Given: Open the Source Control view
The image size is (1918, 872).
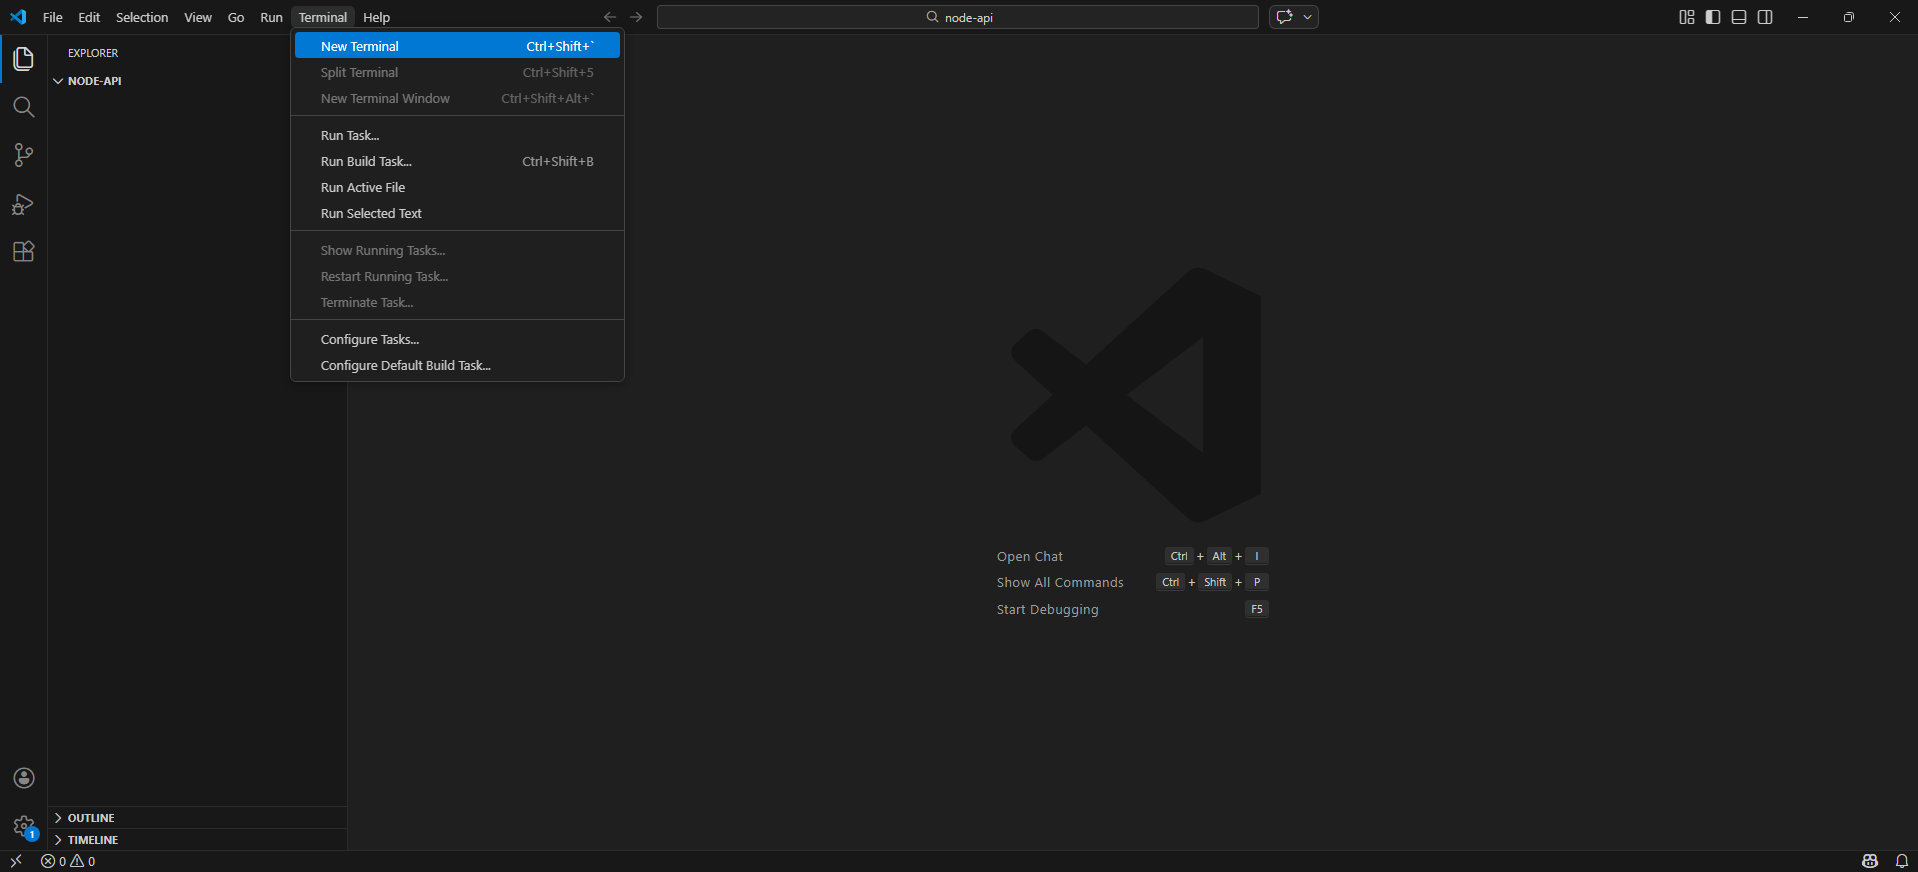Looking at the screenshot, I should 23,155.
